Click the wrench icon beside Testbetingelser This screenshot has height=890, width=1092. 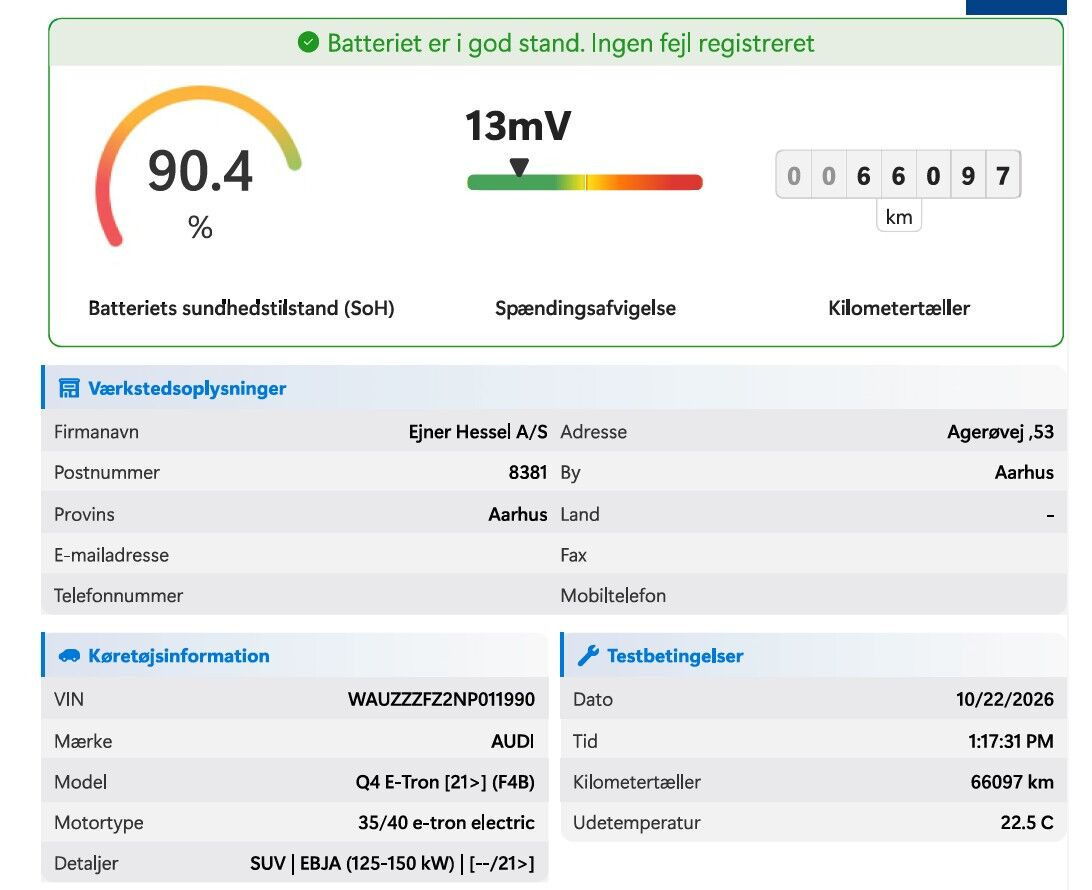pos(588,655)
